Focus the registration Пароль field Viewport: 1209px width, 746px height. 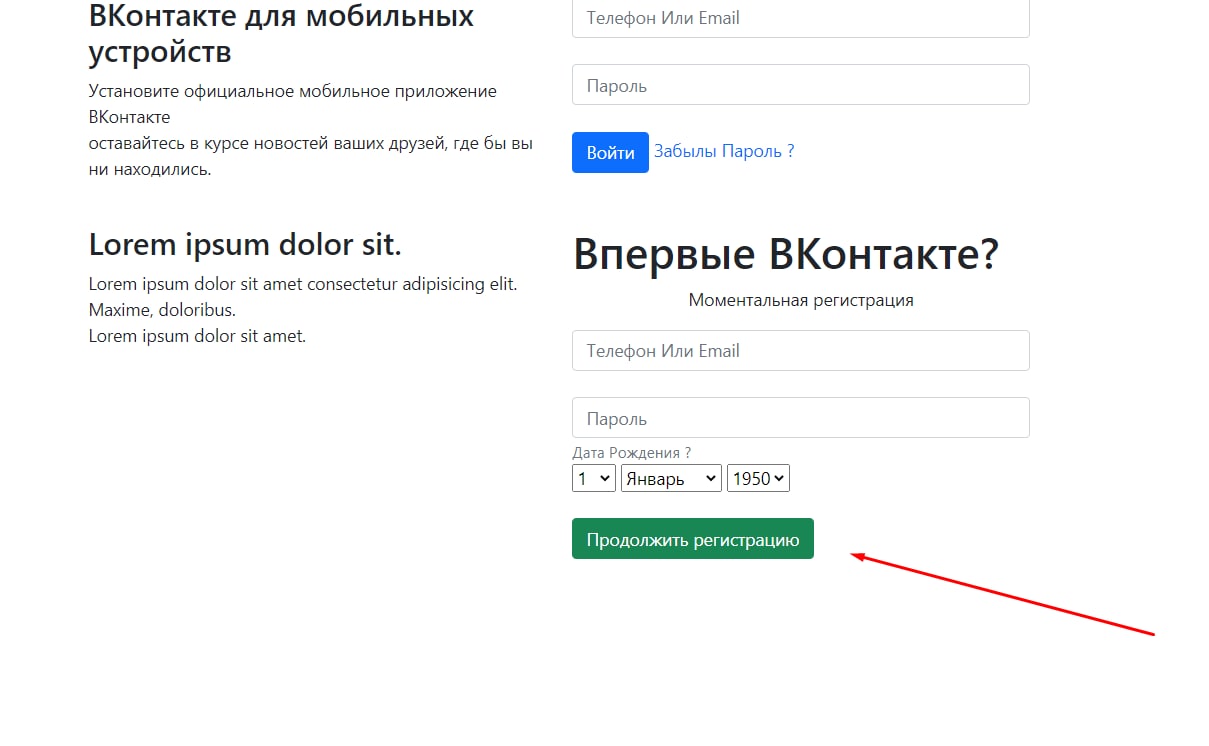800,418
